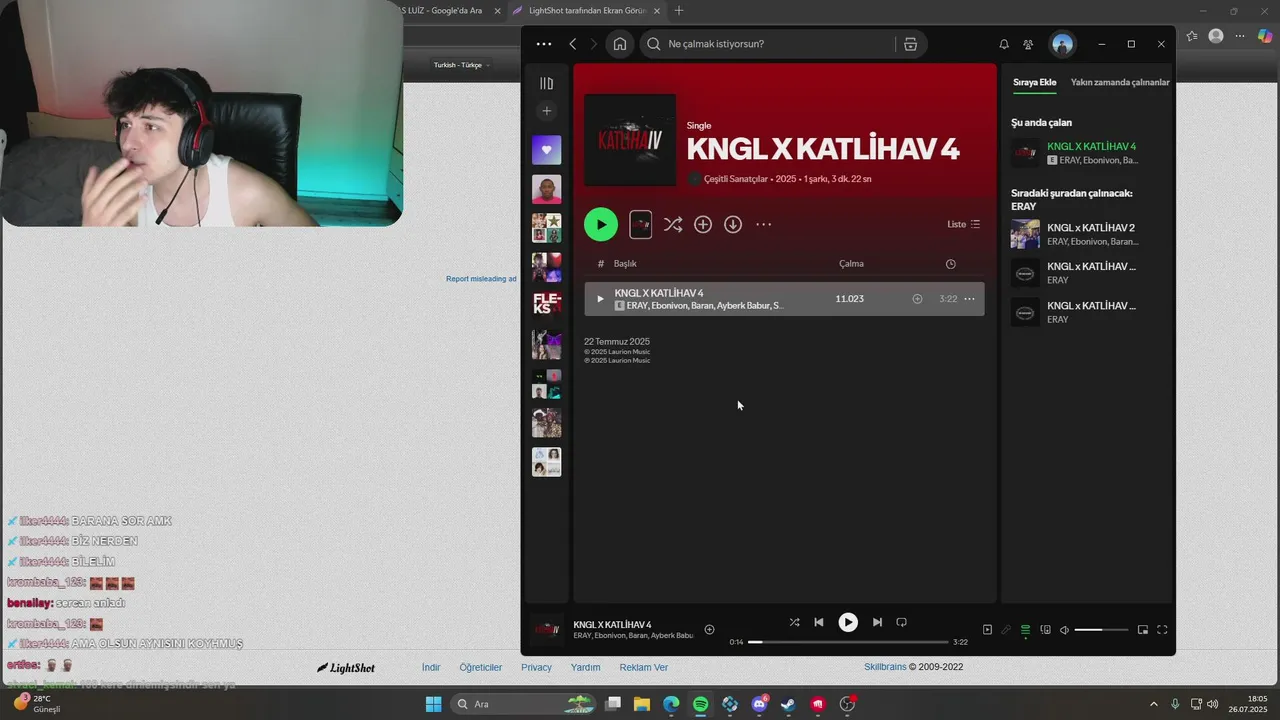This screenshot has width=1280, height=720.
Task: Switch to the Sıraya Ekle tab
Action: [1034, 82]
